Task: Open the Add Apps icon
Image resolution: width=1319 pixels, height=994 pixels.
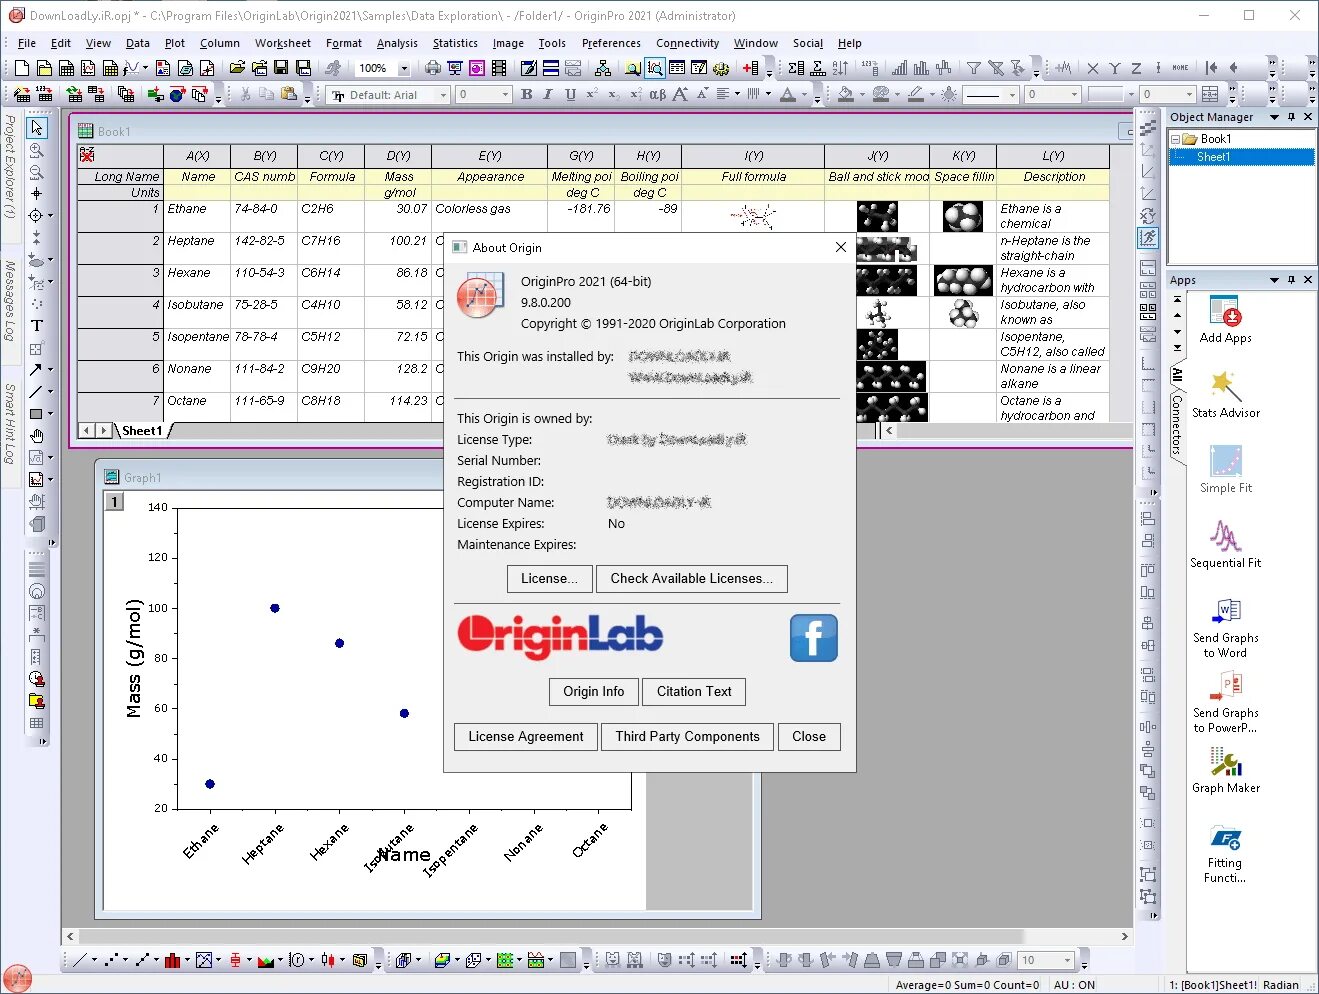Action: tap(1225, 319)
